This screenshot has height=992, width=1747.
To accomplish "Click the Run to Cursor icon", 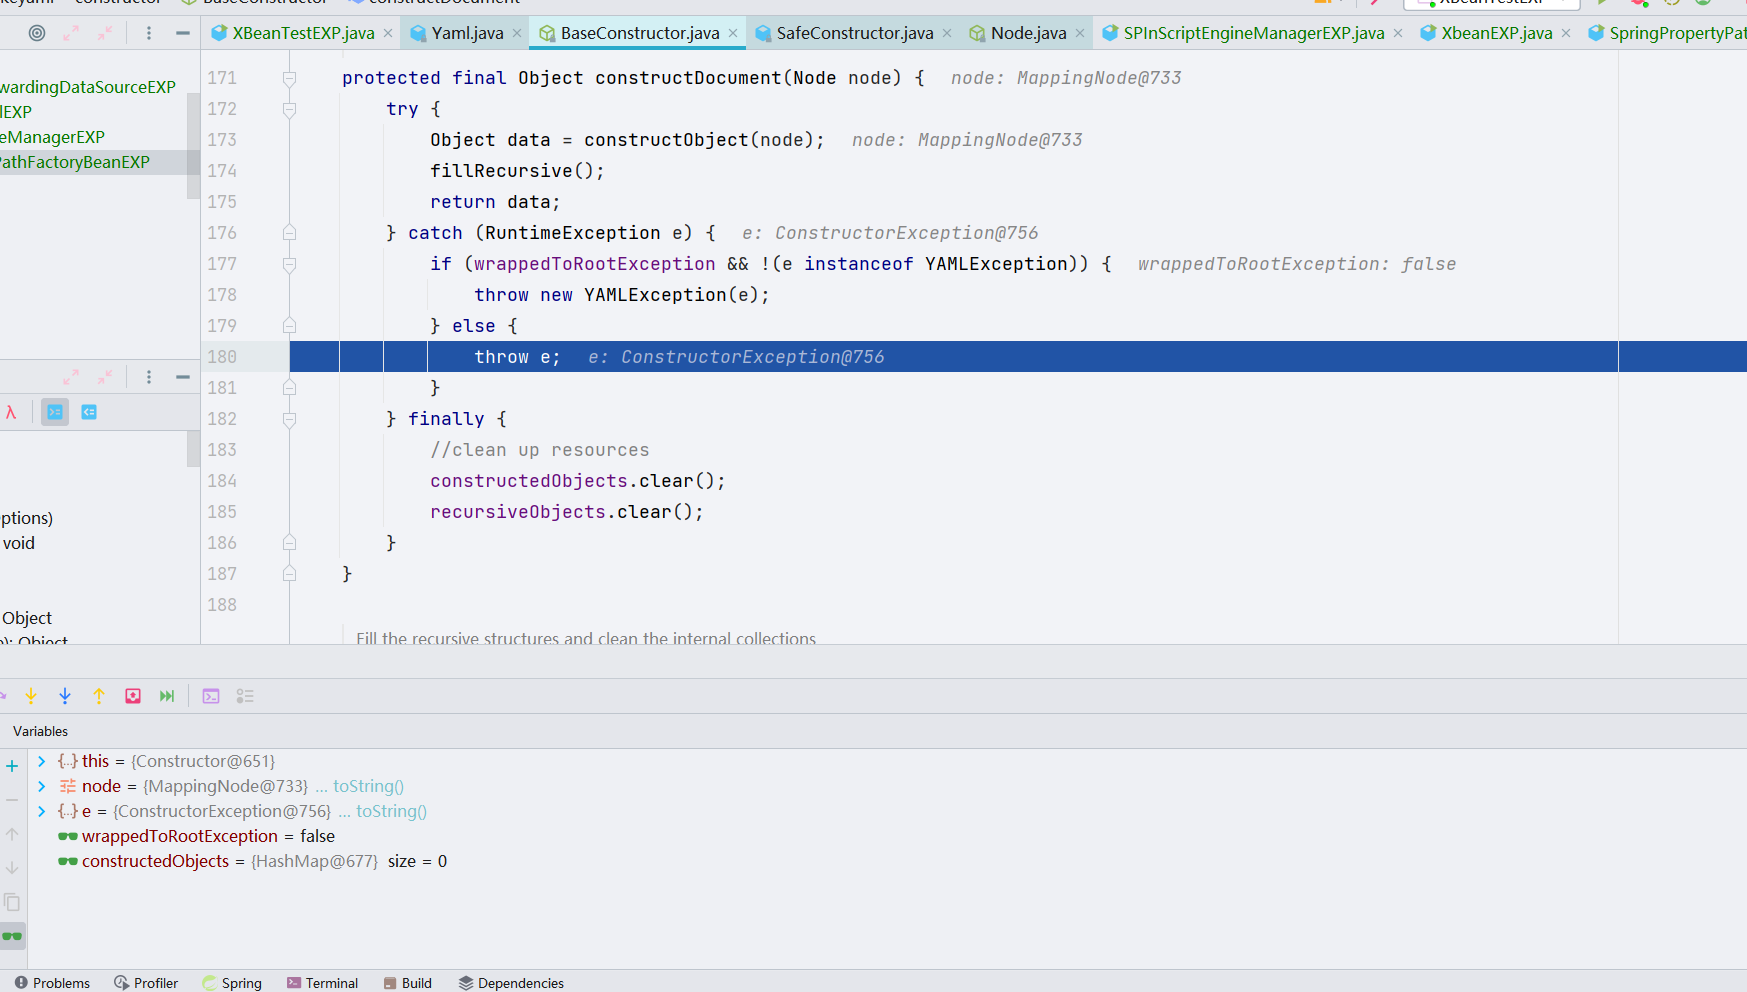I will [167, 696].
